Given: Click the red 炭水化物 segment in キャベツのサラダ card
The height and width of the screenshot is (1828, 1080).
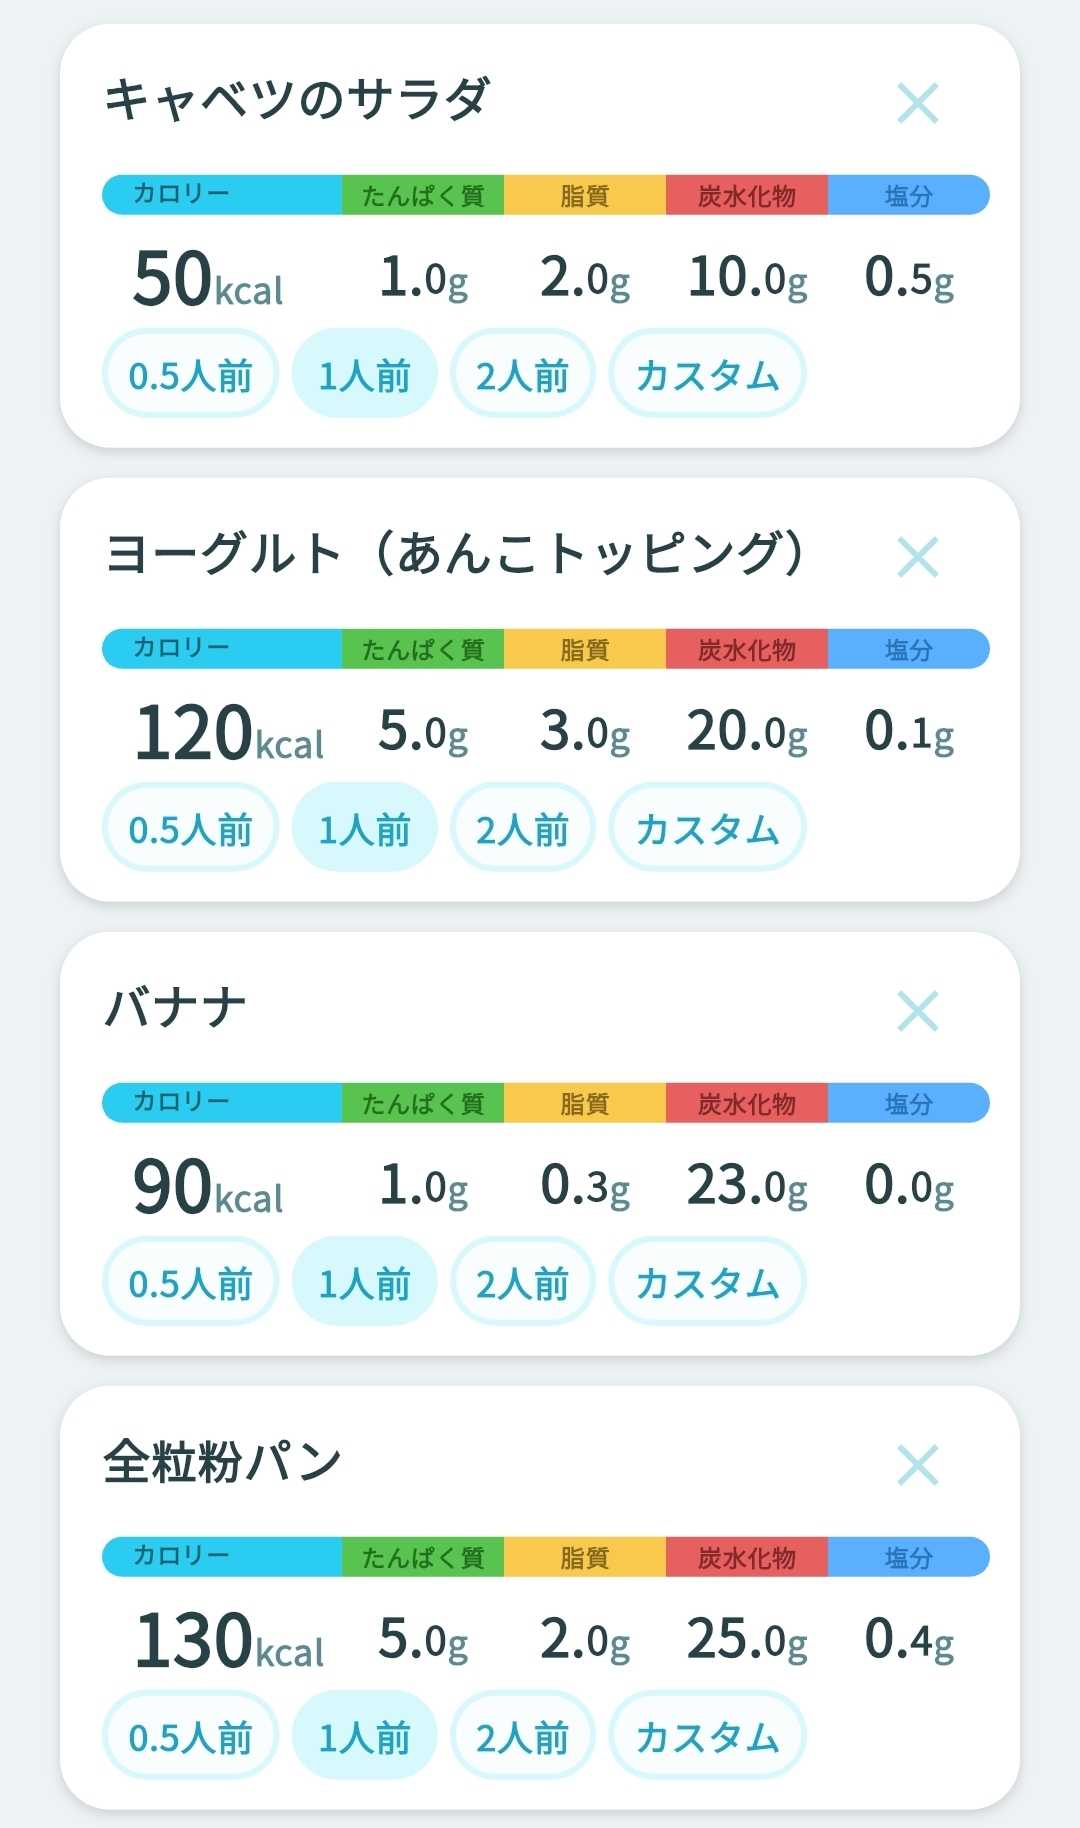Looking at the screenshot, I should coord(747,195).
